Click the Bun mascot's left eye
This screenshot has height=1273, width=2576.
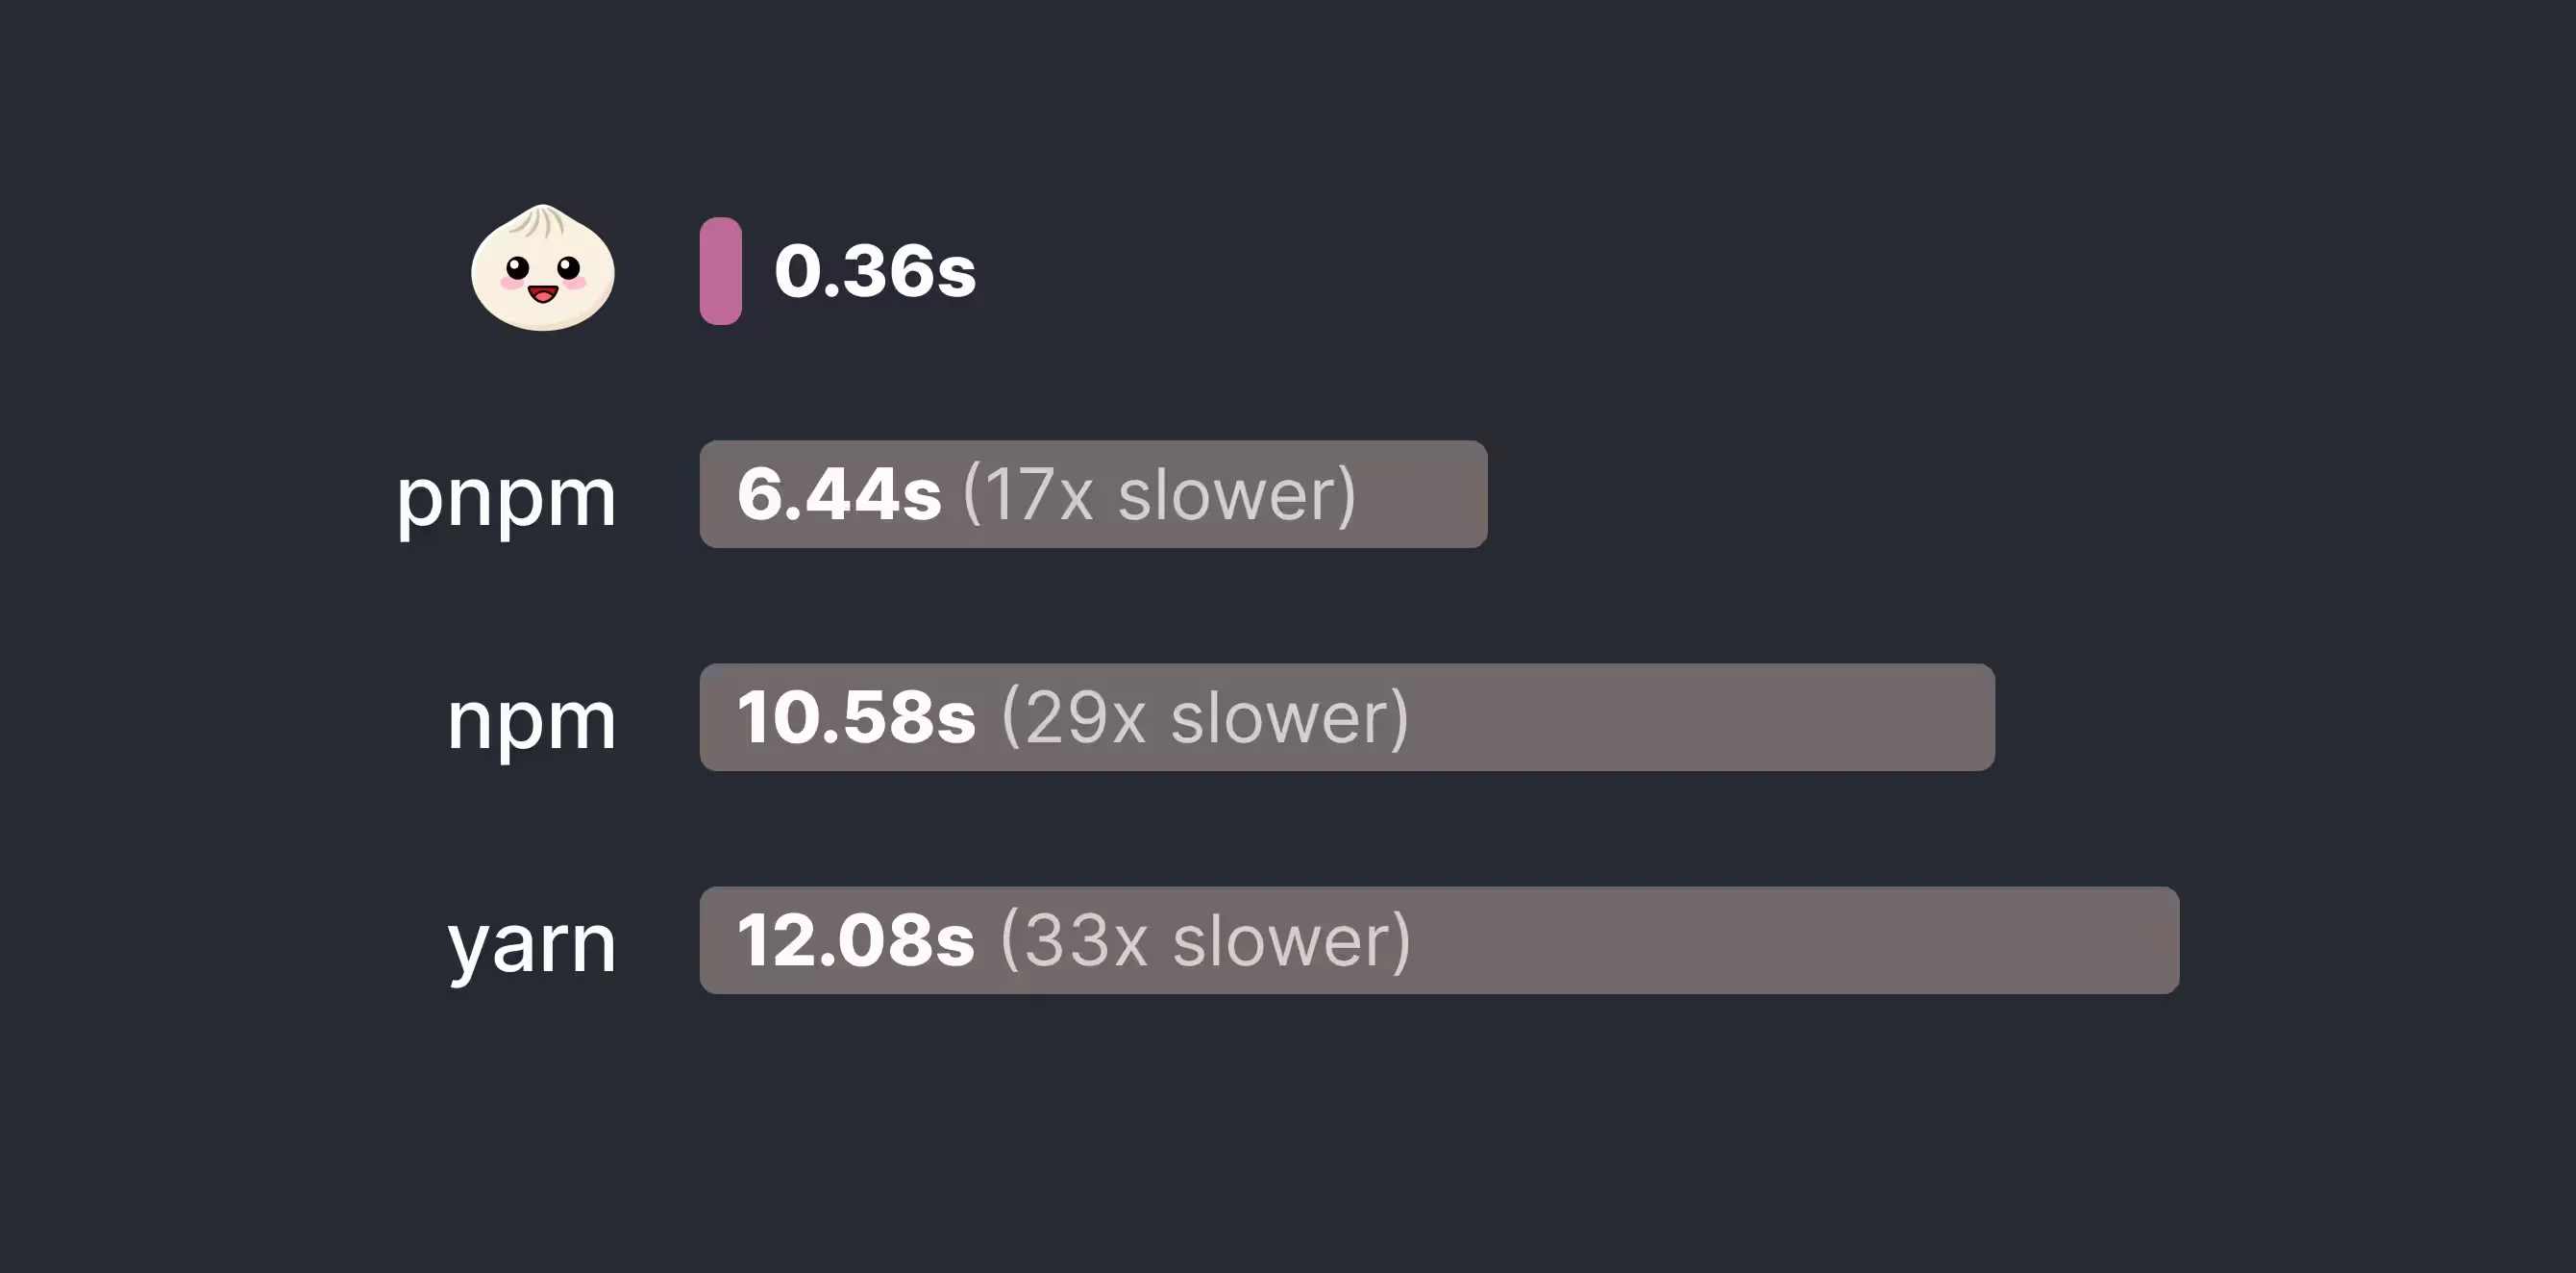517,268
